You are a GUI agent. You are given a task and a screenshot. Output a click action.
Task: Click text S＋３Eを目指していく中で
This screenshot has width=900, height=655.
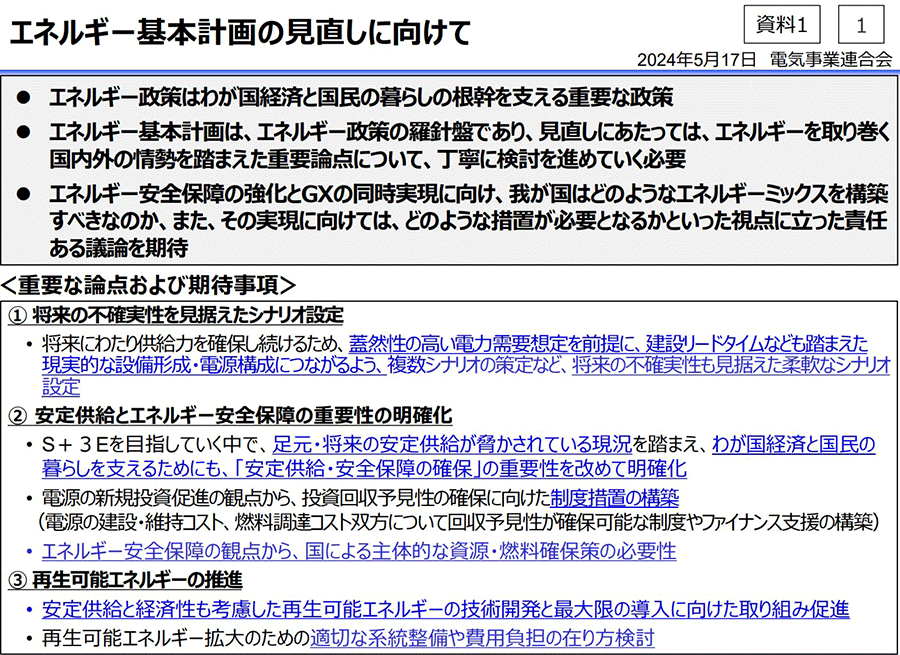152,444
